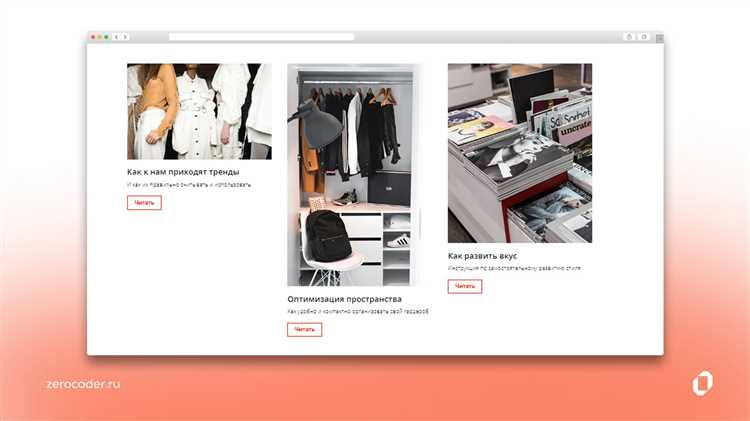Viewport: 750px width, 421px height.
Task: Open the Как к нам приходят тренды headline
Action: pos(183,172)
